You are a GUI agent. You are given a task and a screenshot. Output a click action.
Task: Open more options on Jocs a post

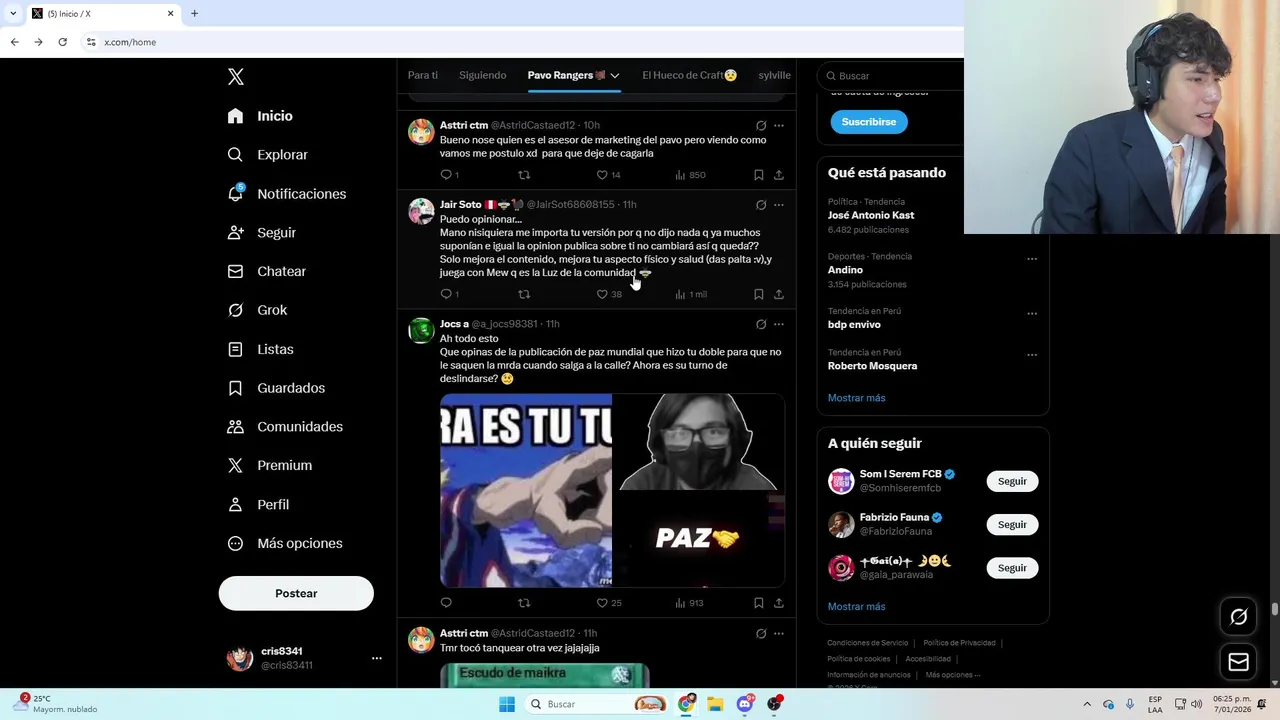point(779,324)
